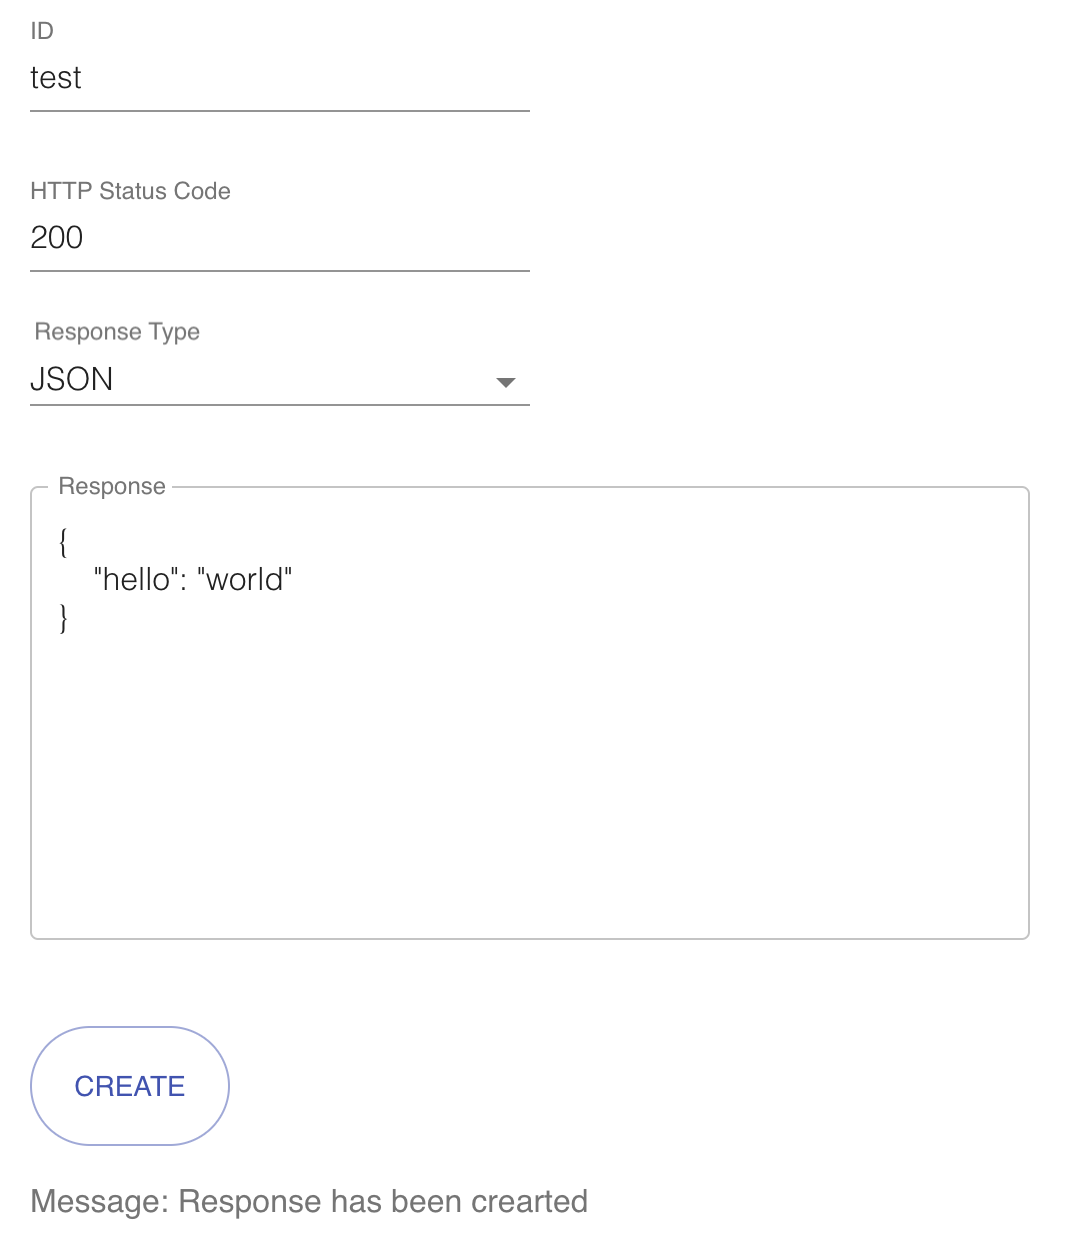This screenshot has height=1254, width=1078.
Task: Click the dropdown arrow for Response Type
Action: coord(506,382)
